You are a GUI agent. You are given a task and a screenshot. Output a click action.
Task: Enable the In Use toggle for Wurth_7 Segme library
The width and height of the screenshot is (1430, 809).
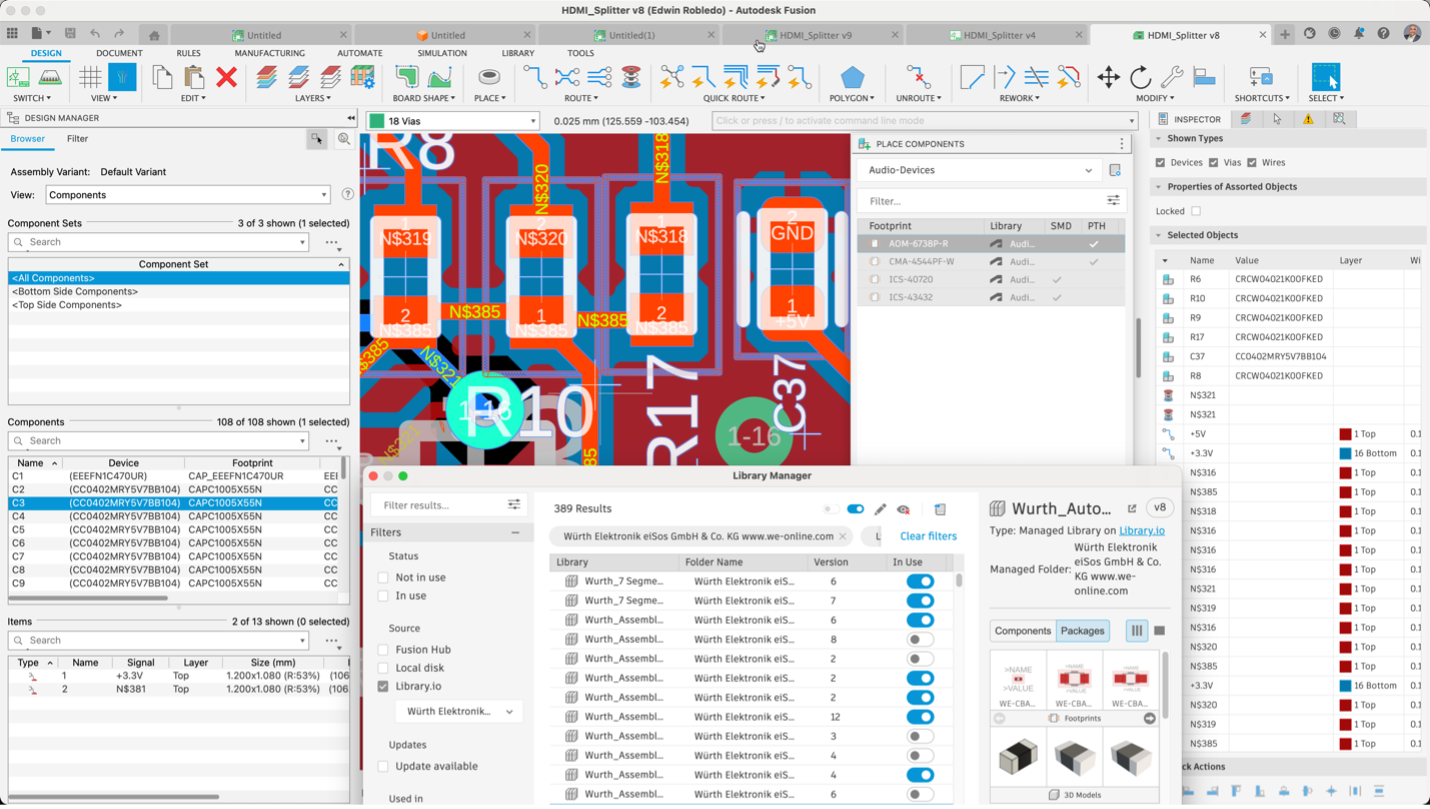[x=919, y=582]
